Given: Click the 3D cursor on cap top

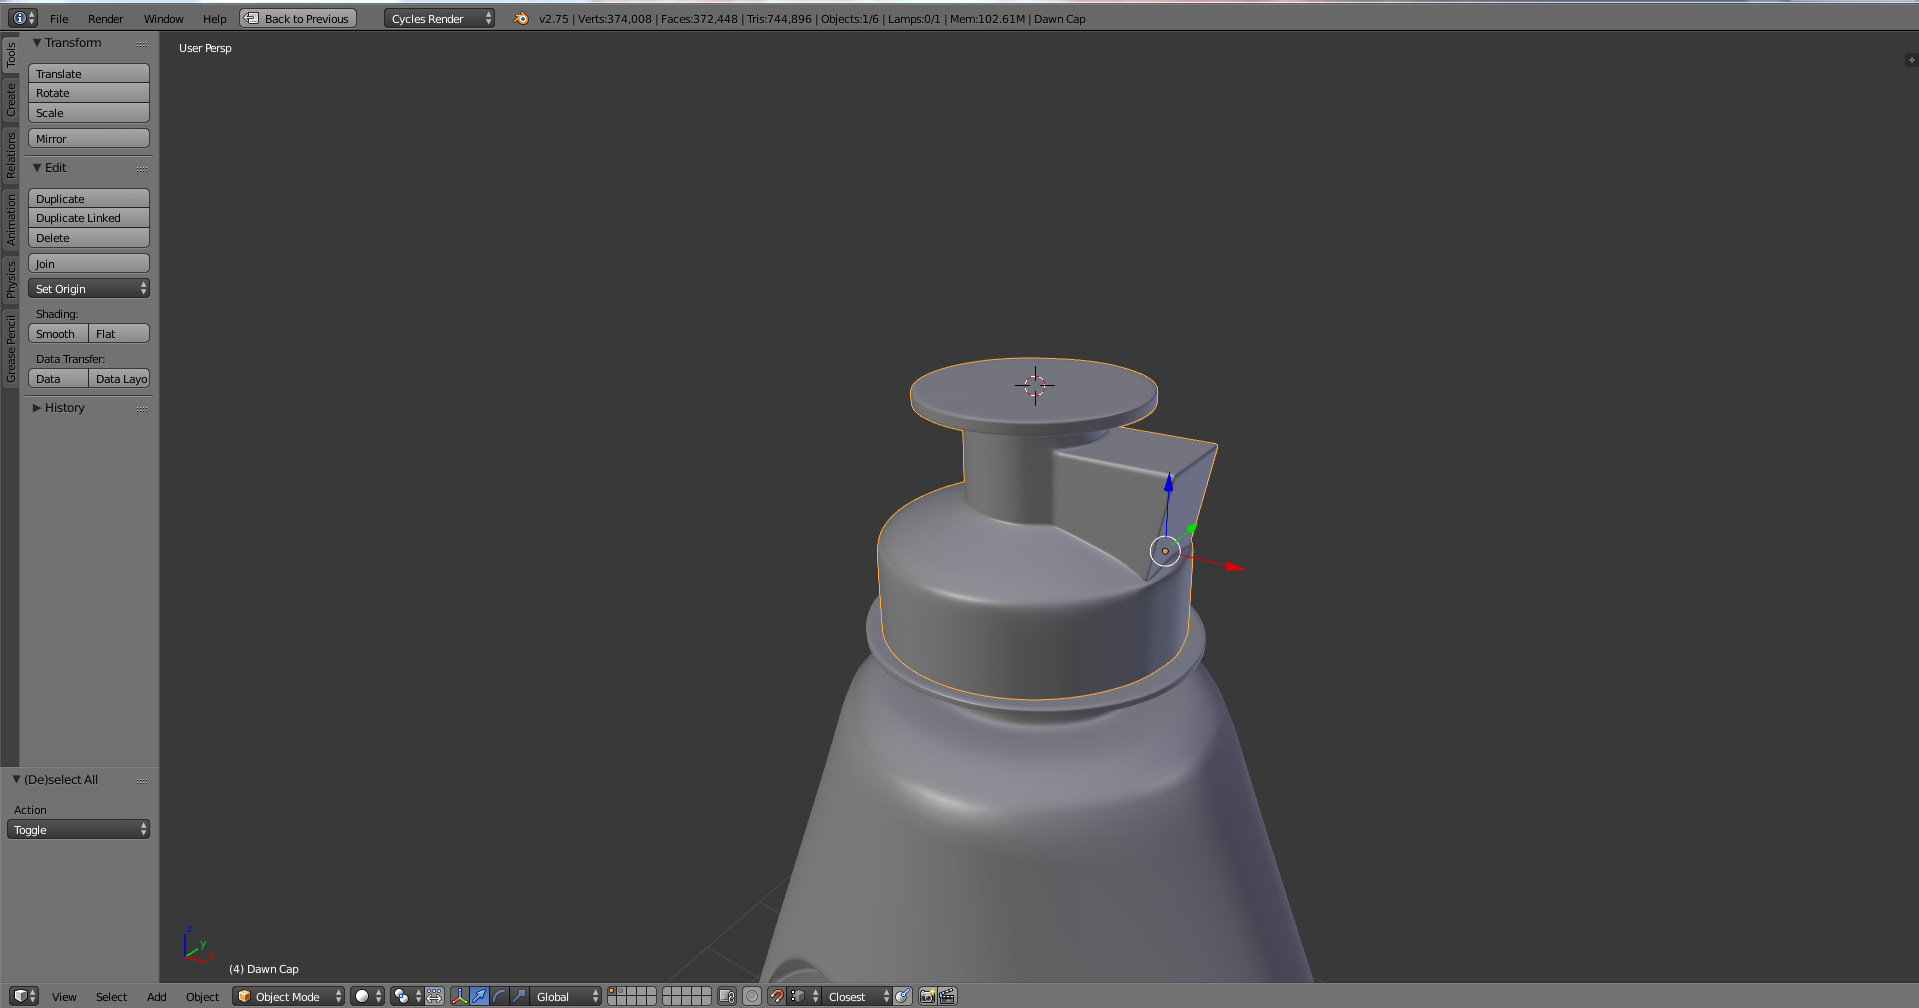Looking at the screenshot, I should [1035, 385].
